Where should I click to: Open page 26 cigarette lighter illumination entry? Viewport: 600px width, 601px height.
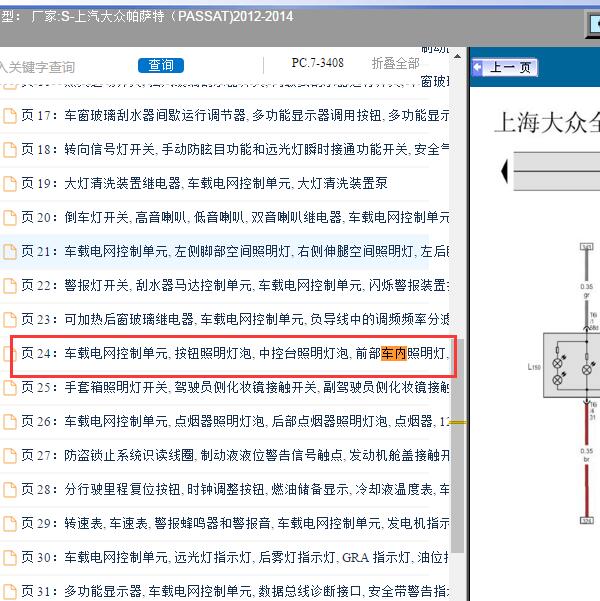pyautogui.click(x=235, y=421)
